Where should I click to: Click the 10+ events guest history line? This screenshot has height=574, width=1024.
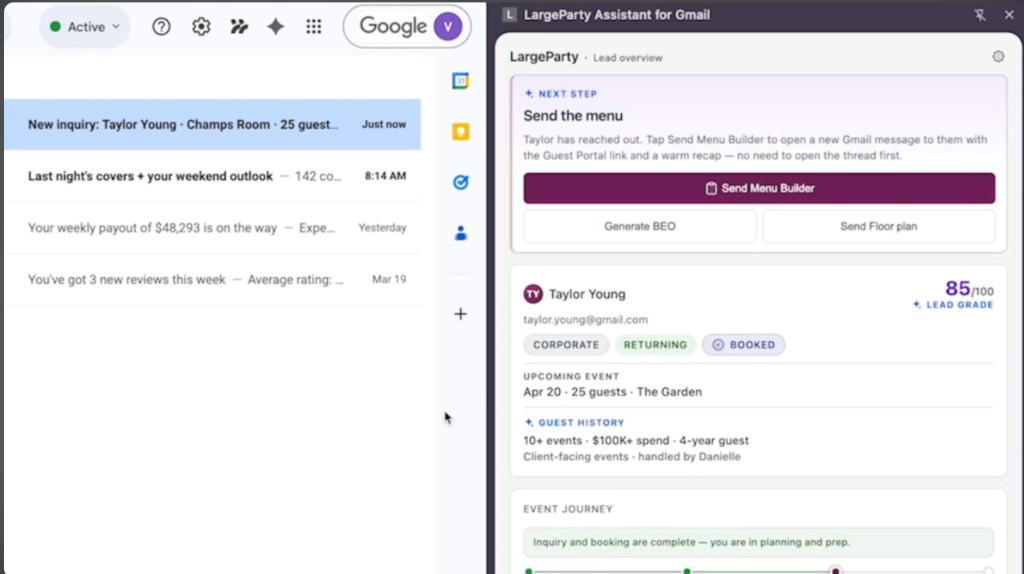(x=636, y=441)
